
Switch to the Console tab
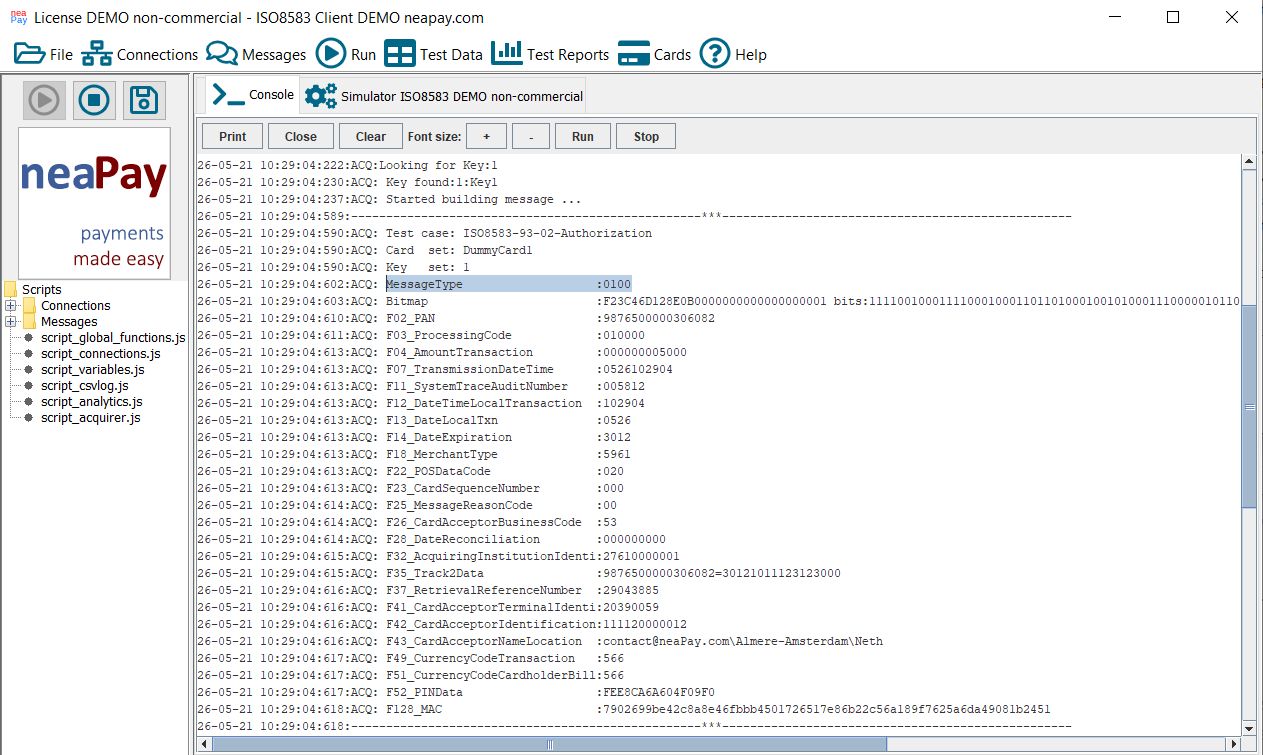[253, 95]
